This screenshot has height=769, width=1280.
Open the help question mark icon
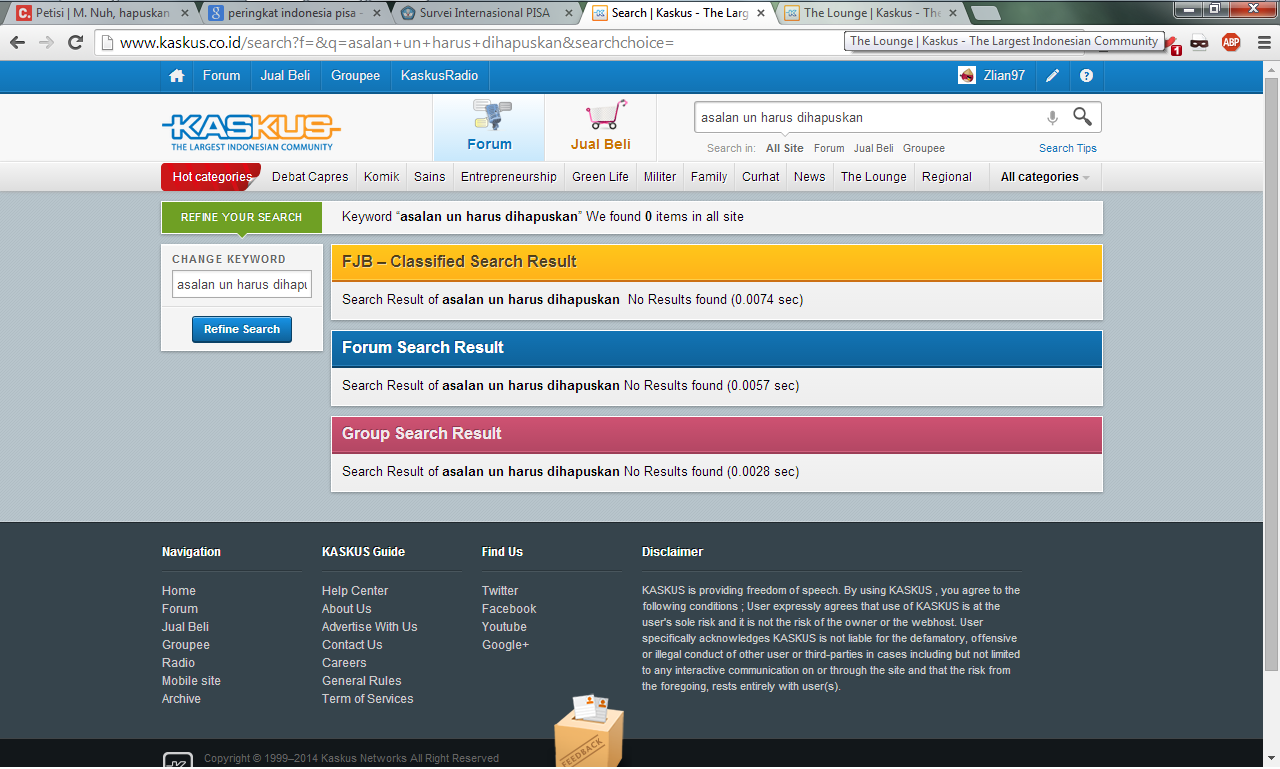[1087, 76]
